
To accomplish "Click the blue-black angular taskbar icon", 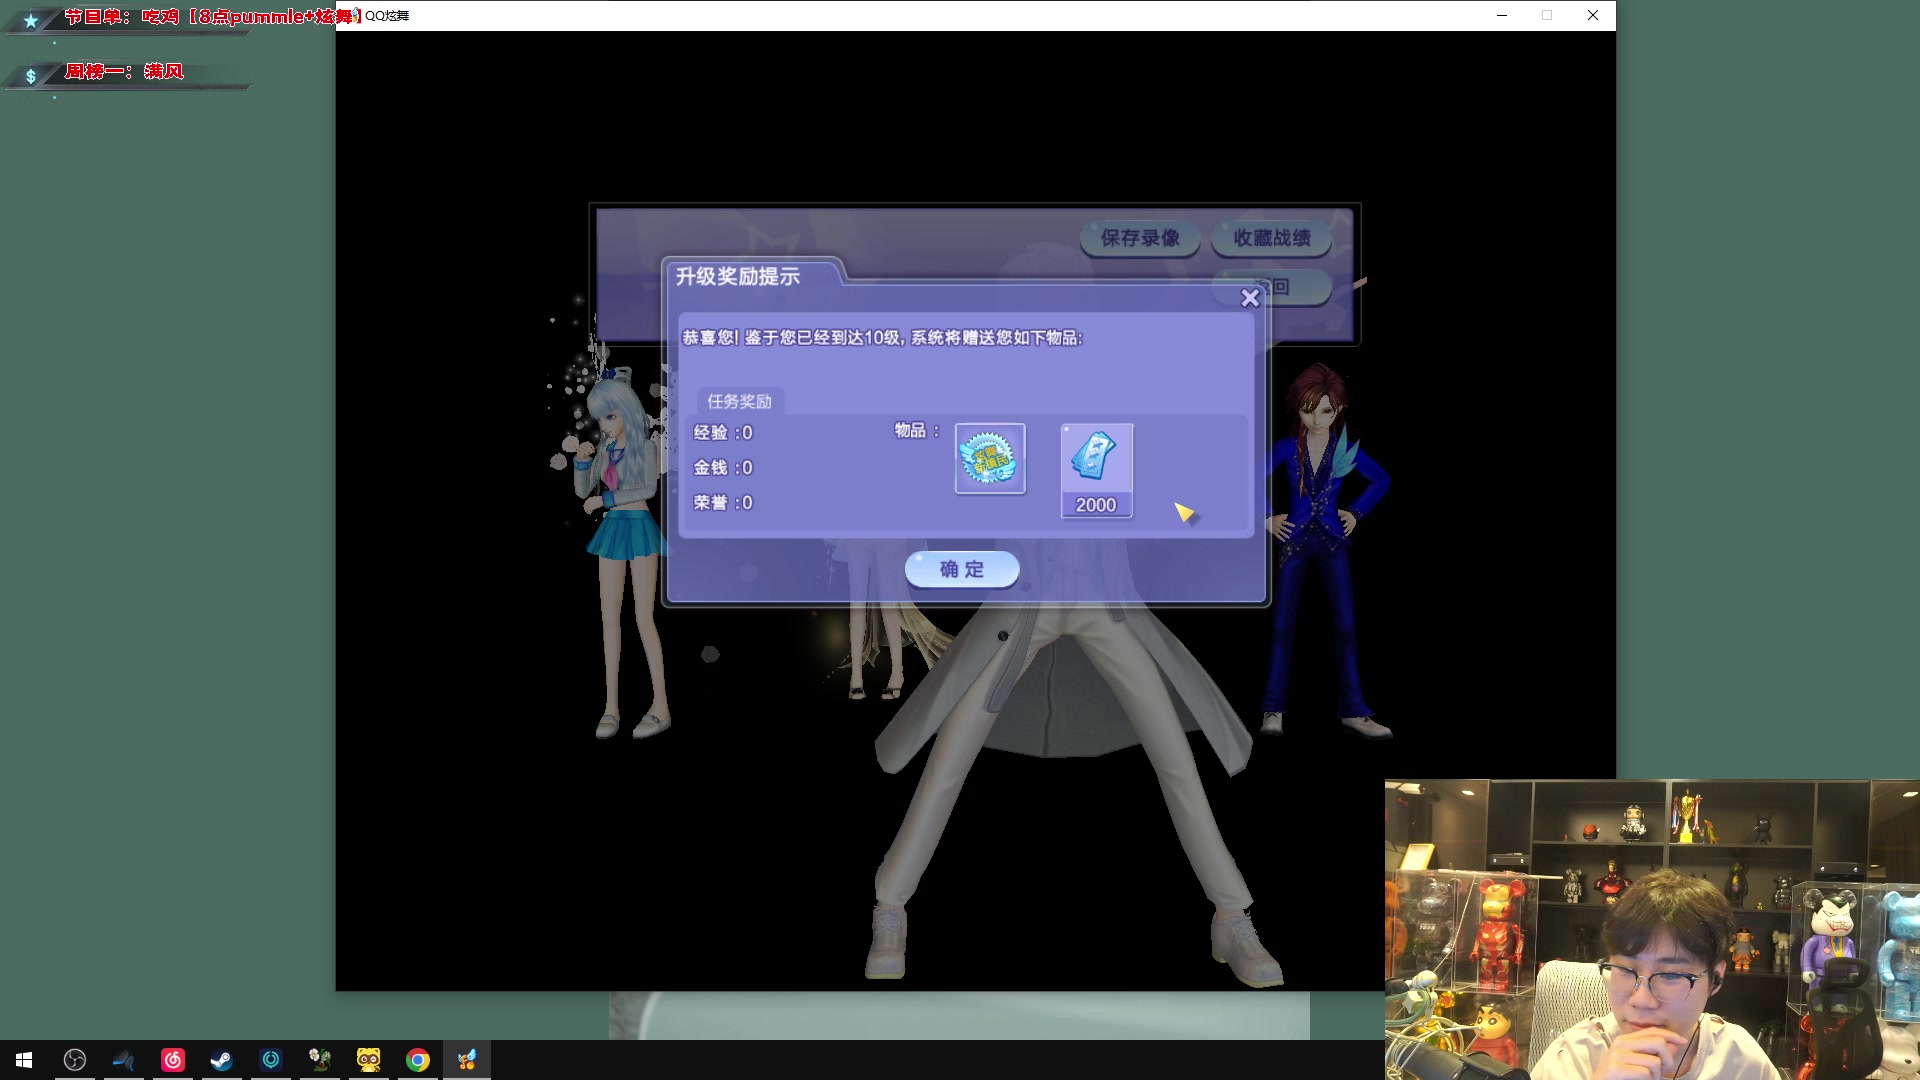I will pos(123,1060).
